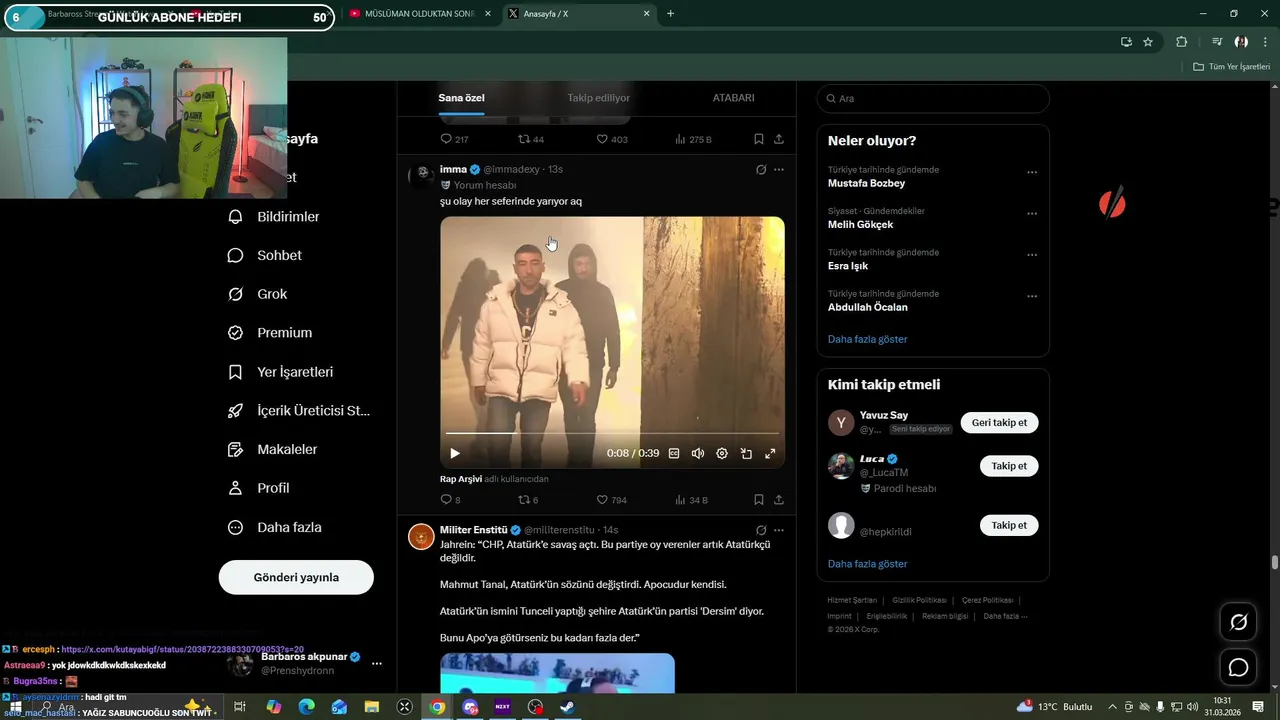Click page vertical scrollbar thumb

click(1274, 562)
